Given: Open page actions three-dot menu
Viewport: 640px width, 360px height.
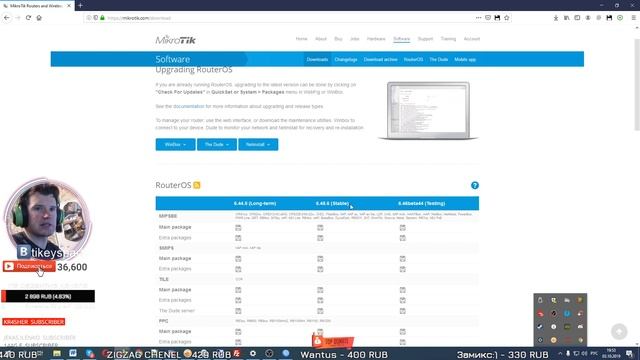Looking at the screenshot, I should [478, 18].
